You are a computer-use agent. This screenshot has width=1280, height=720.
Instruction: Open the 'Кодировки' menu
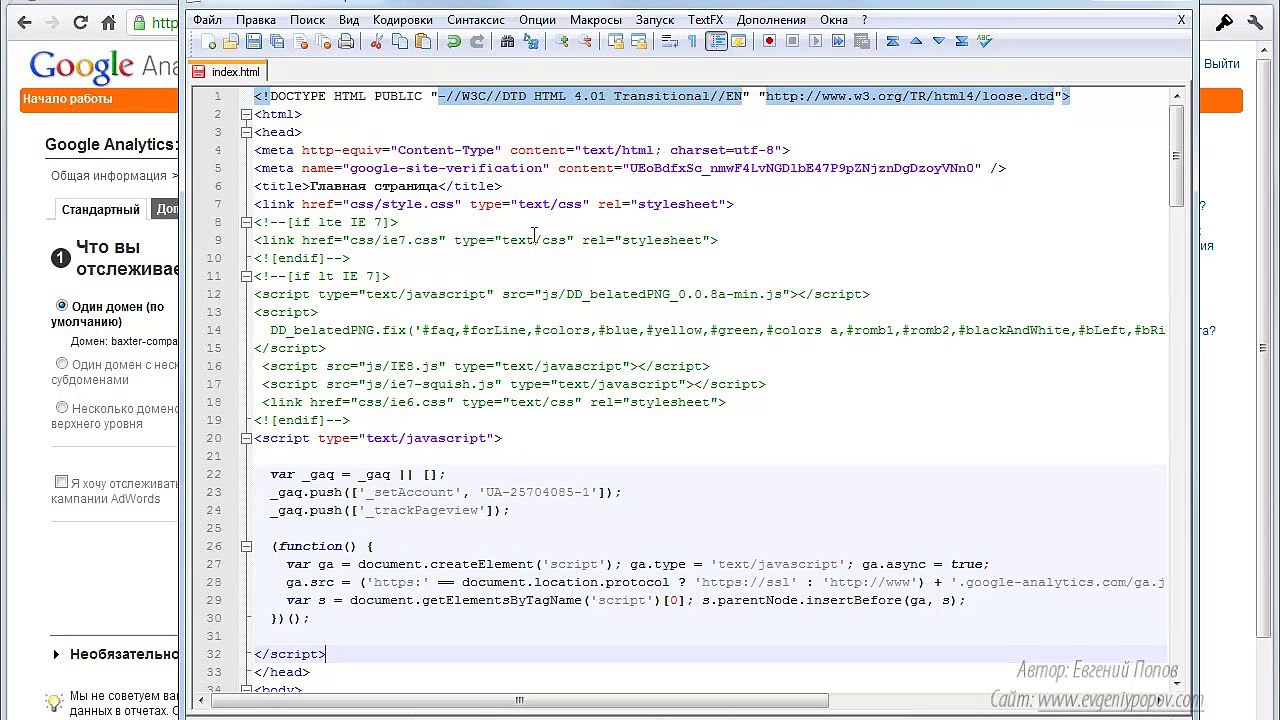click(402, 19)
